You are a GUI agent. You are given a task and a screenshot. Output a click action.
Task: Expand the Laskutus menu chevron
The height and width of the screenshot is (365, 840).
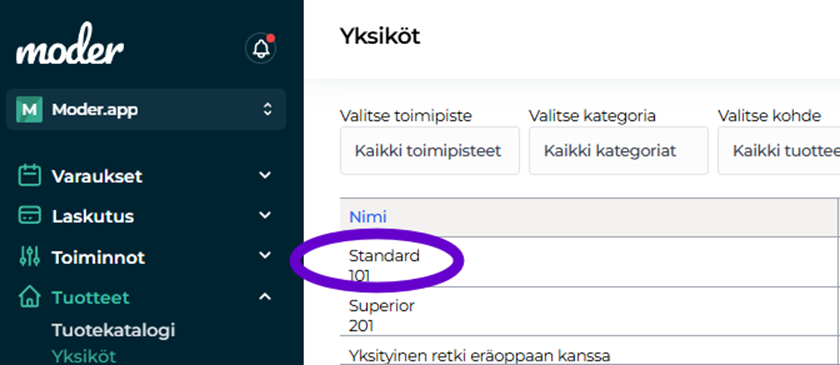point(265,215)
